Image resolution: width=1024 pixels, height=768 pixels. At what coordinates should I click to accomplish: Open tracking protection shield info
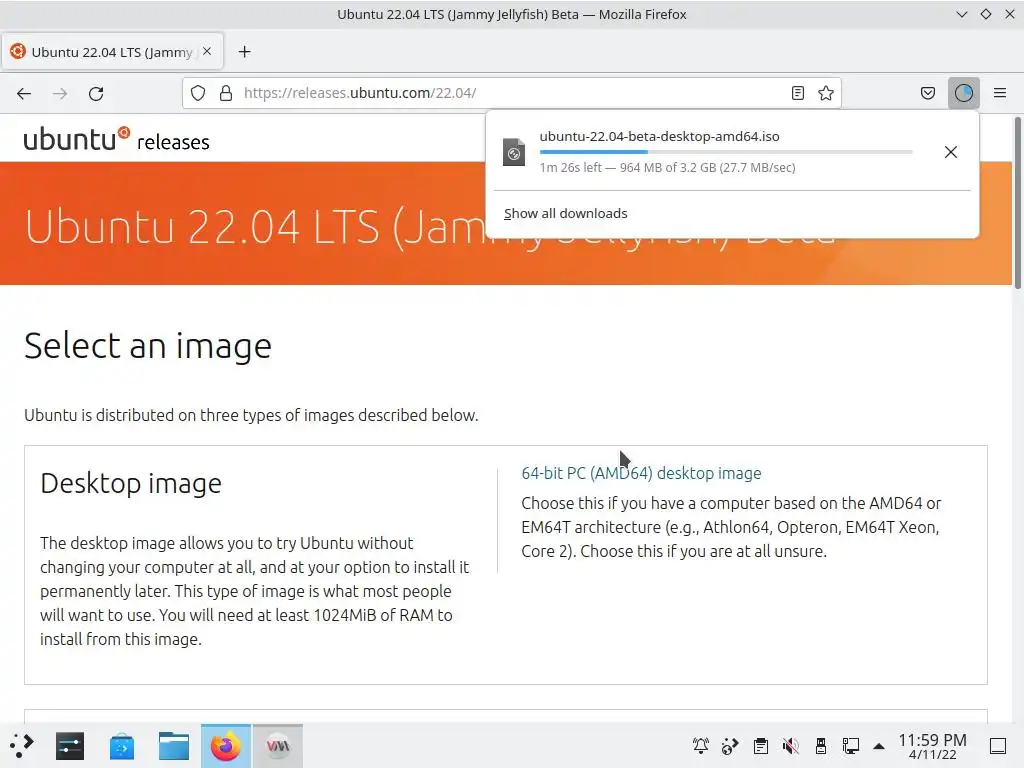(x=198, y=93)
